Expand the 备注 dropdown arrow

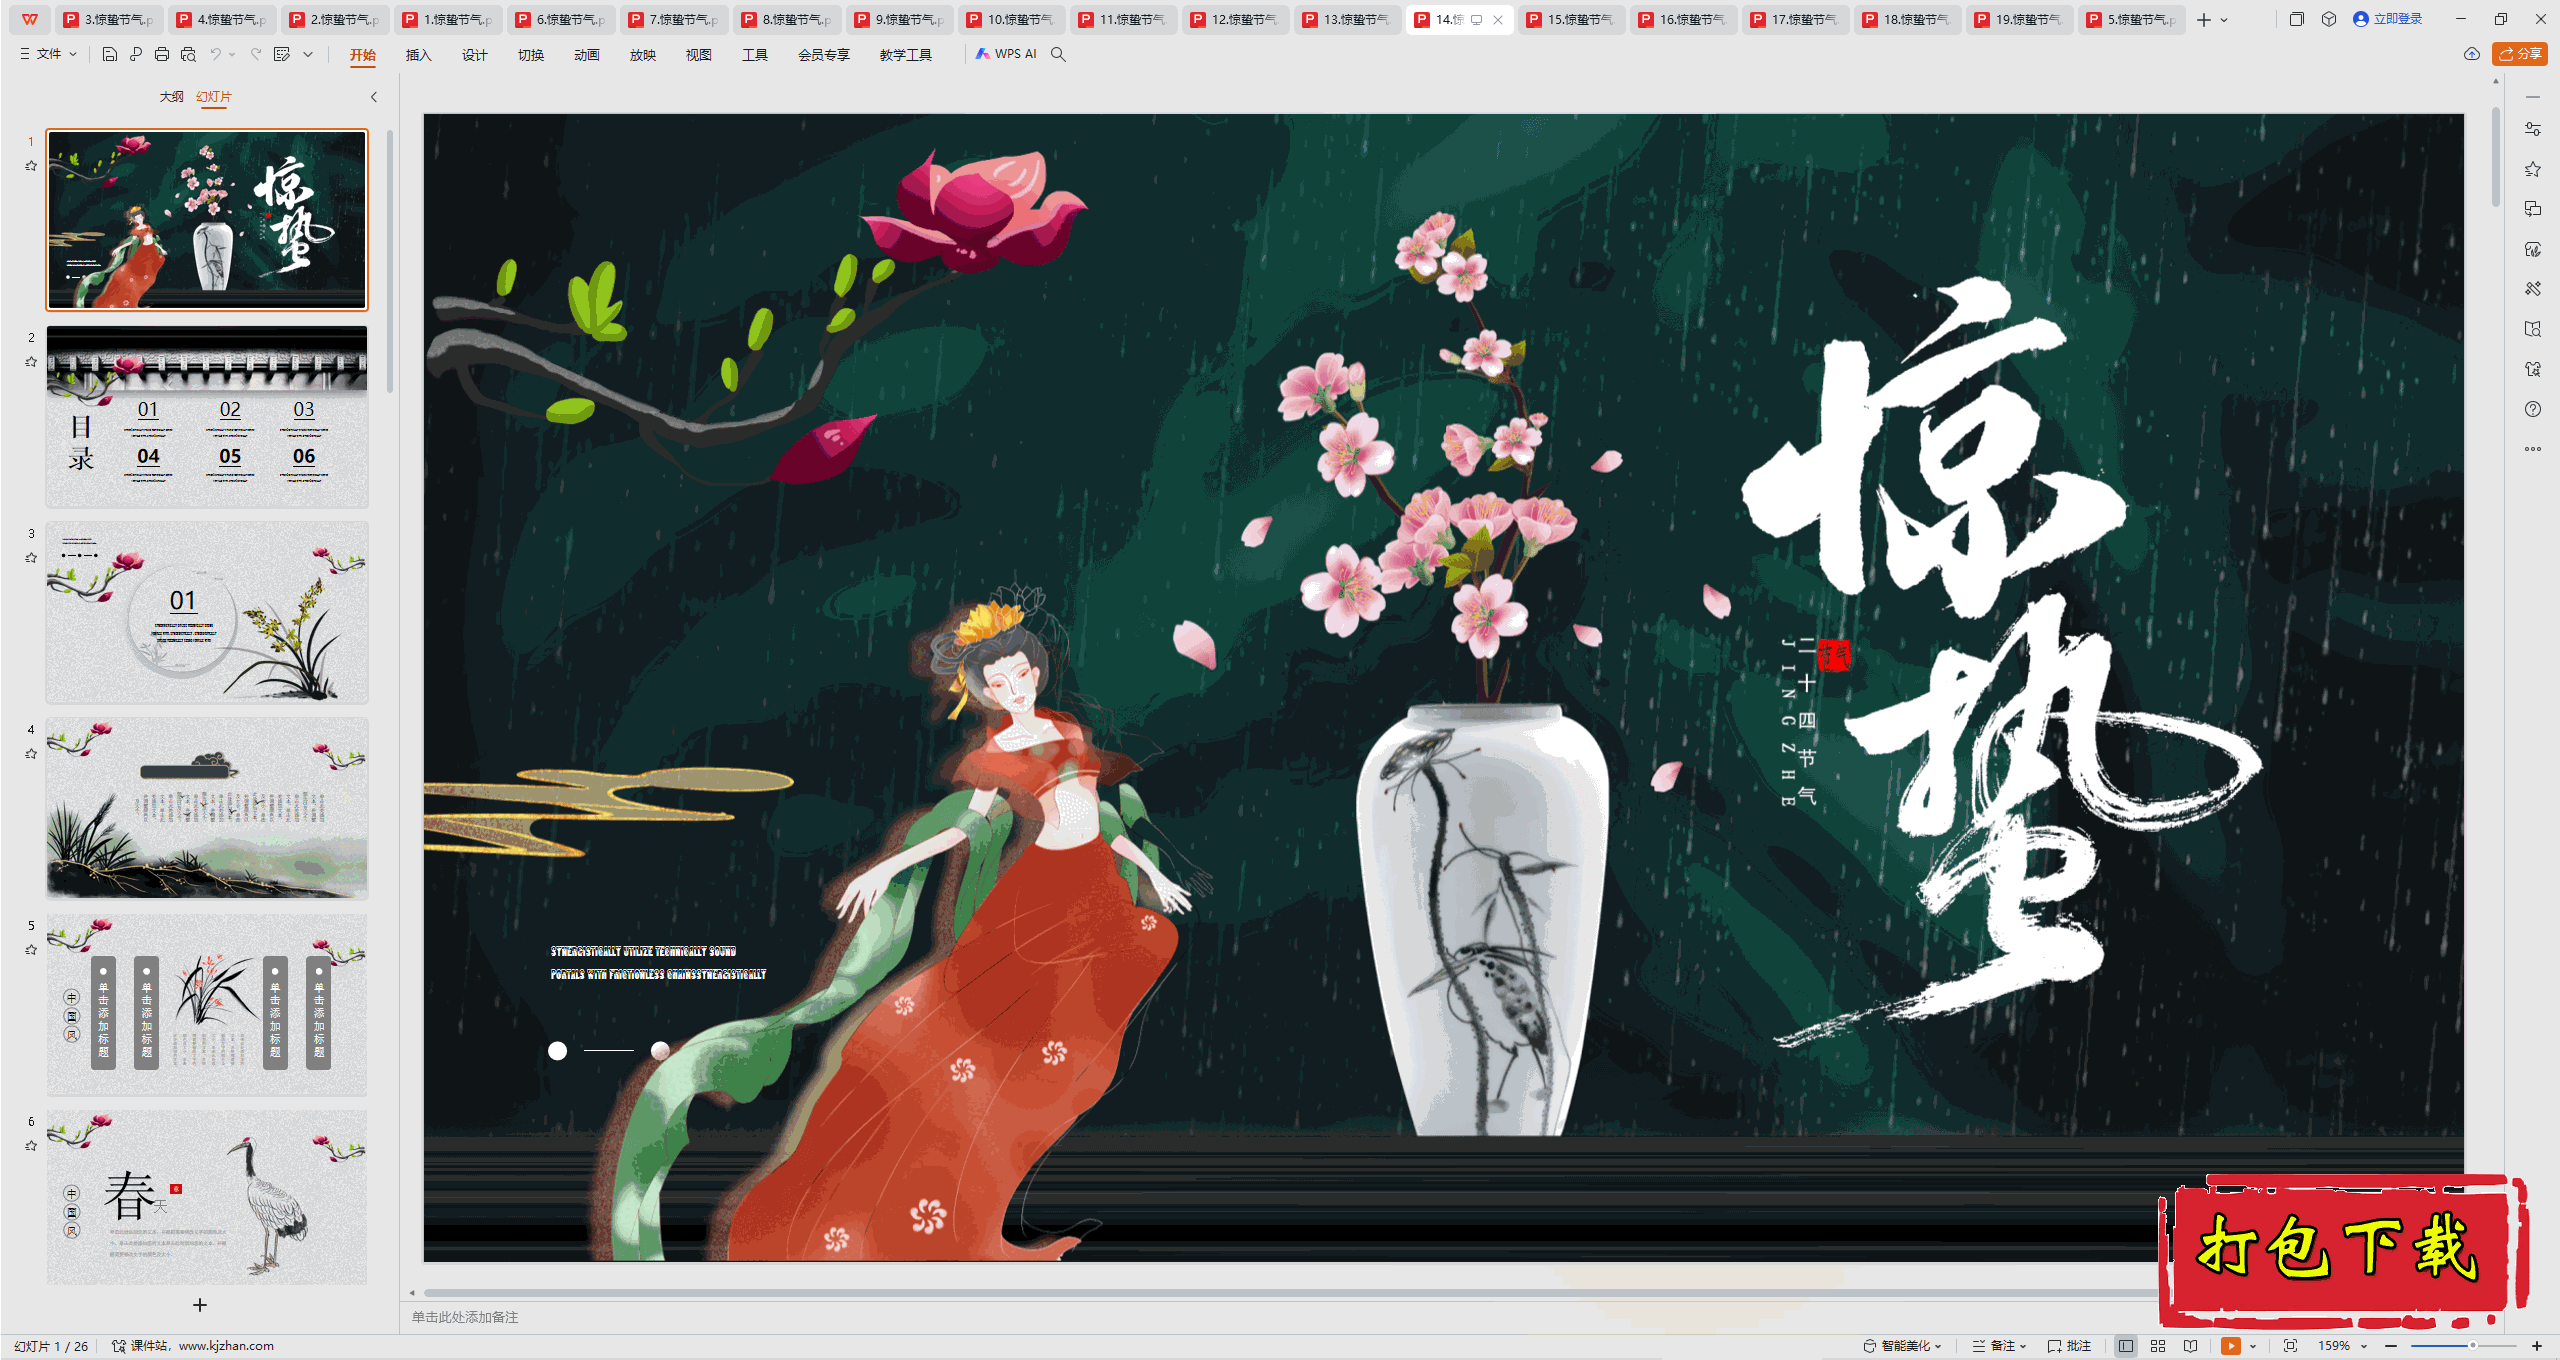click(2023, 1346)
